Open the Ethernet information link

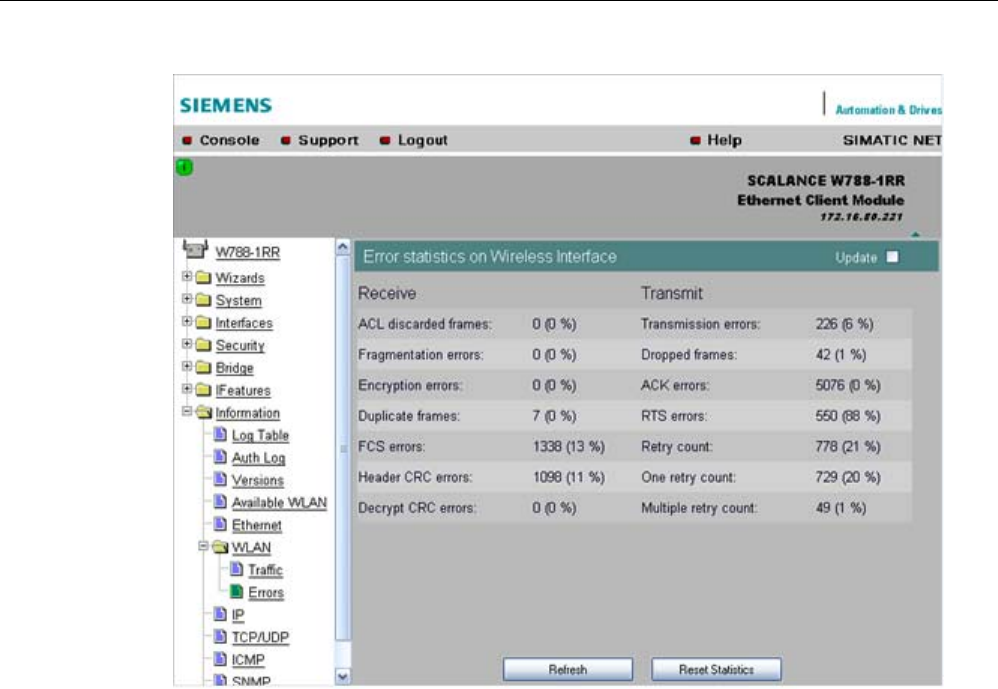257,525
